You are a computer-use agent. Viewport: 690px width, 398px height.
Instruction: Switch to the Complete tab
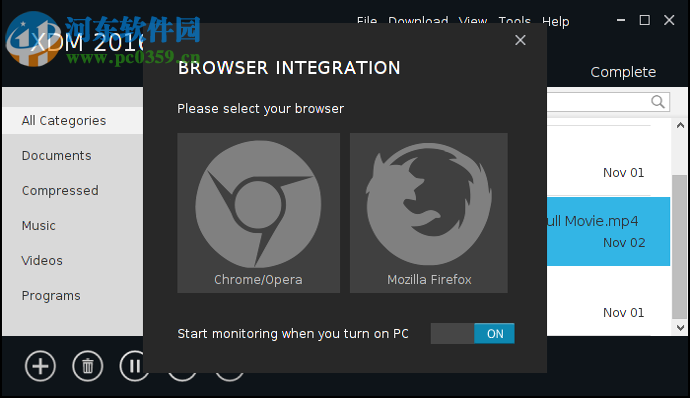click(x=623, y=72)
